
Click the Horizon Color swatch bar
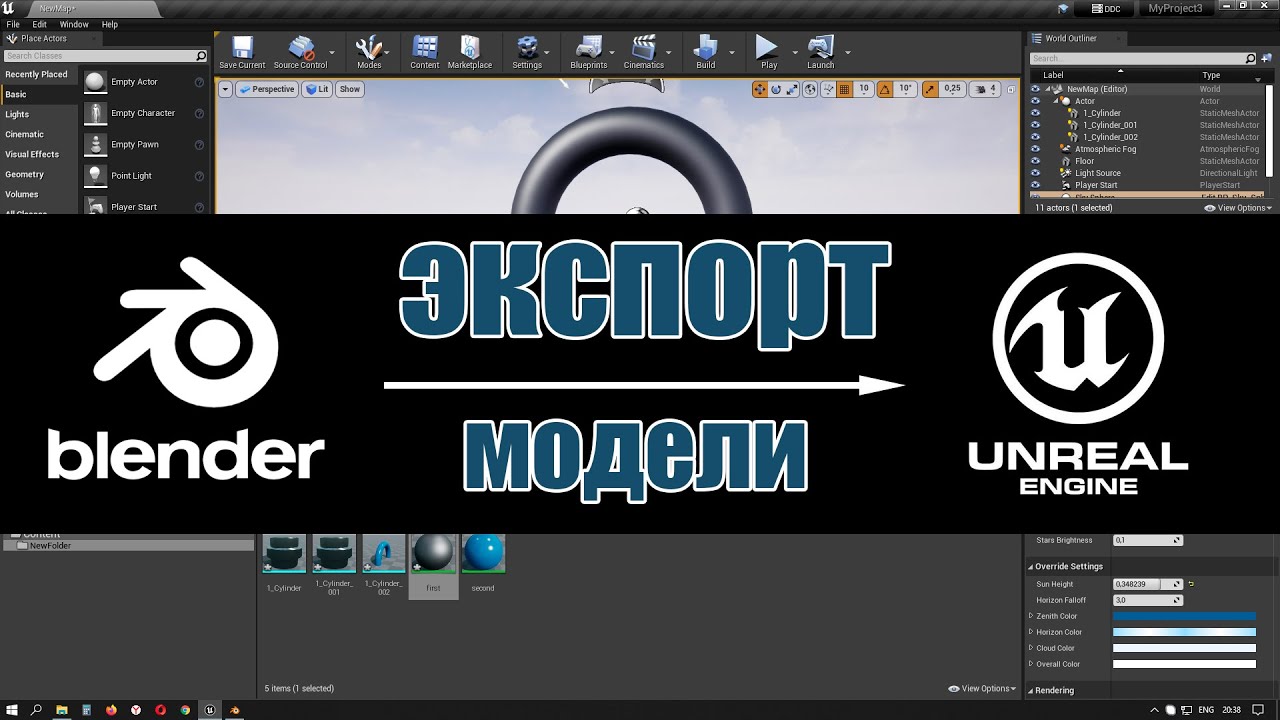click(x=1184, y=632)
